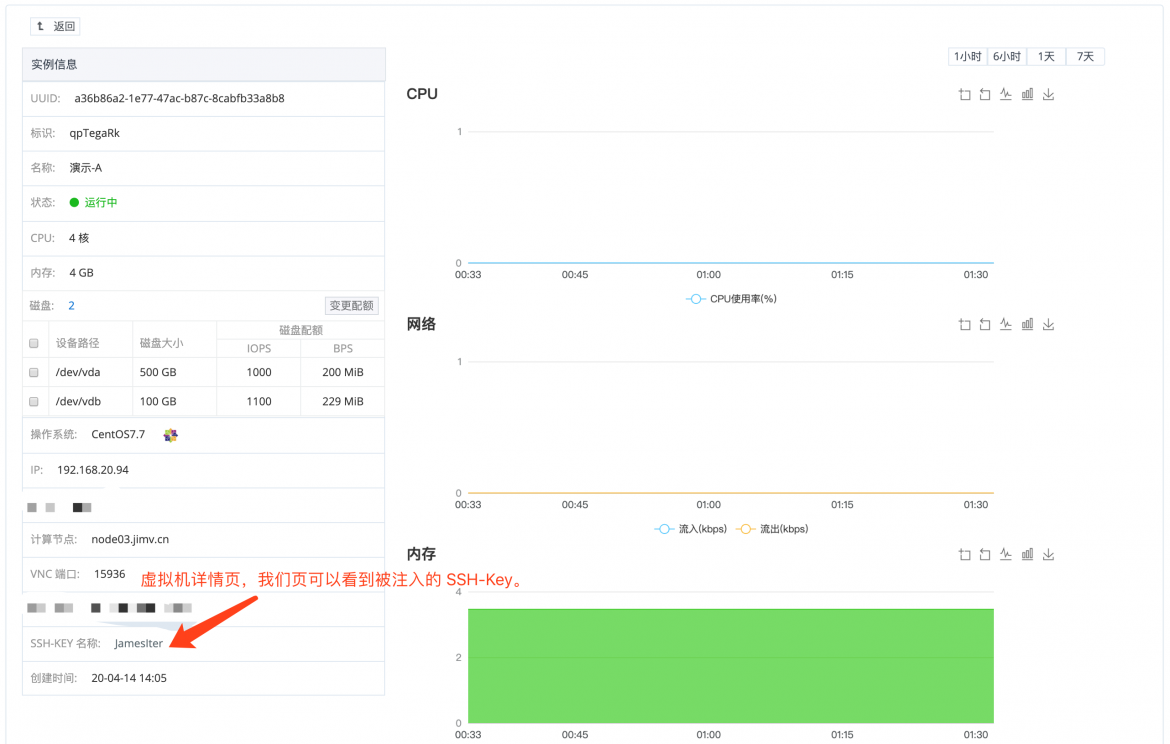Click the VNC port value 15936
The width and height of the screenshot is (1170, 744).
click(x=110, y=574)
